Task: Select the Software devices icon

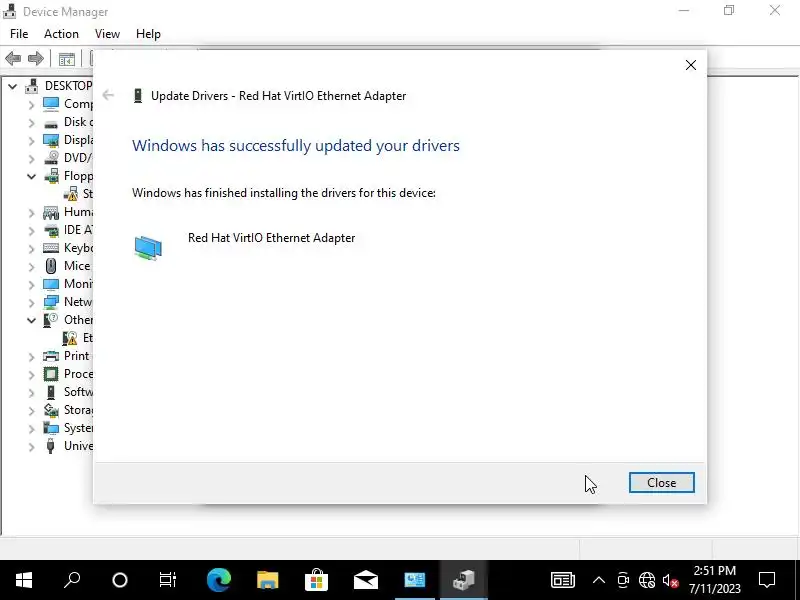Action: (51, 392)
